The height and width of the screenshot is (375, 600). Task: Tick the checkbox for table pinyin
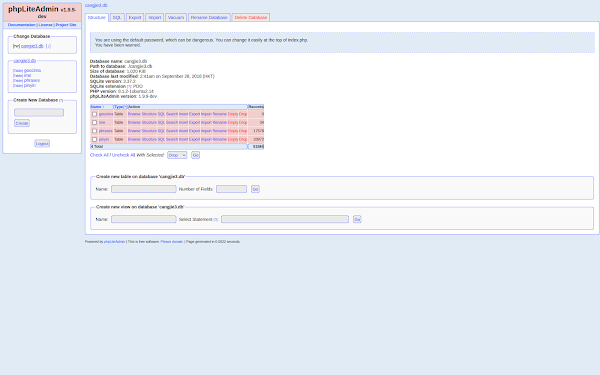click(95, 139)
